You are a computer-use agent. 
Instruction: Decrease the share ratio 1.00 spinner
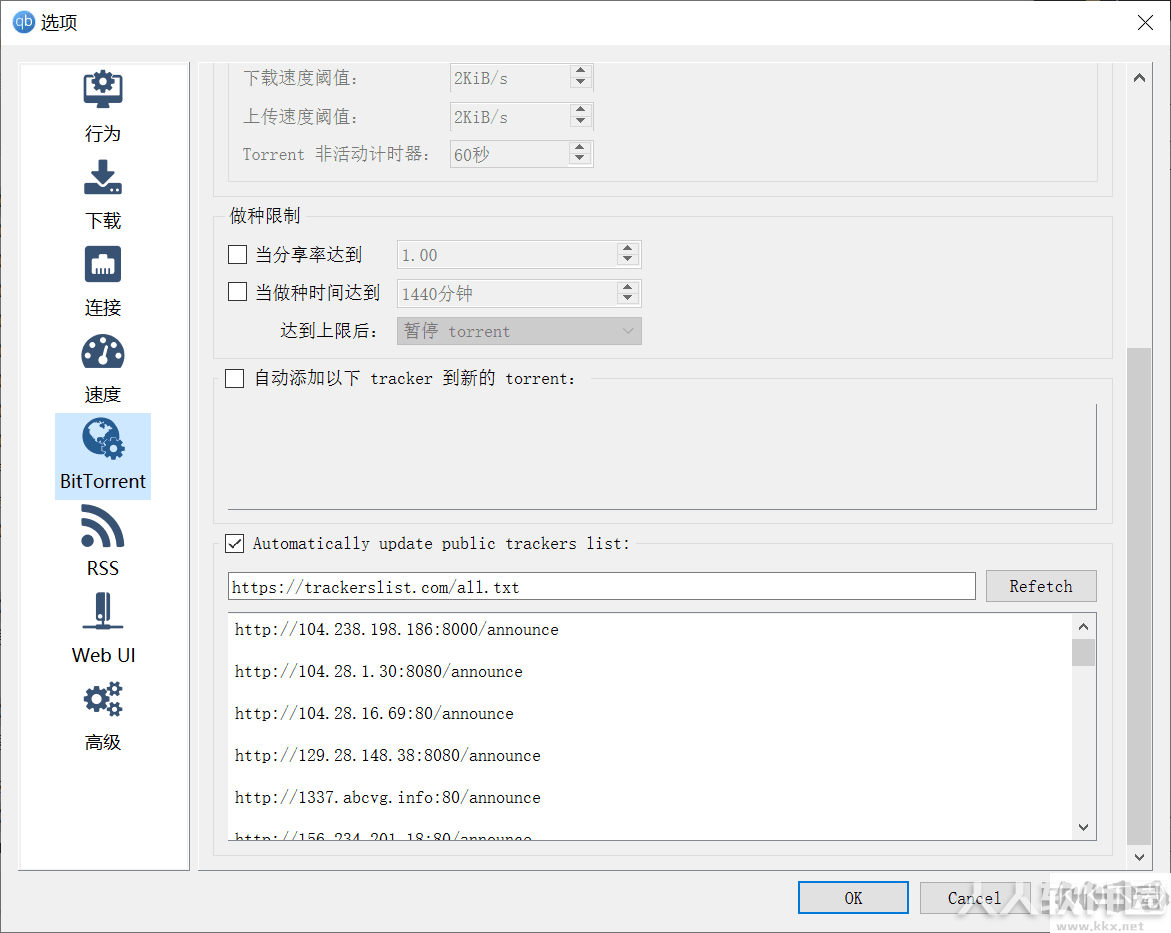(628, 260)
